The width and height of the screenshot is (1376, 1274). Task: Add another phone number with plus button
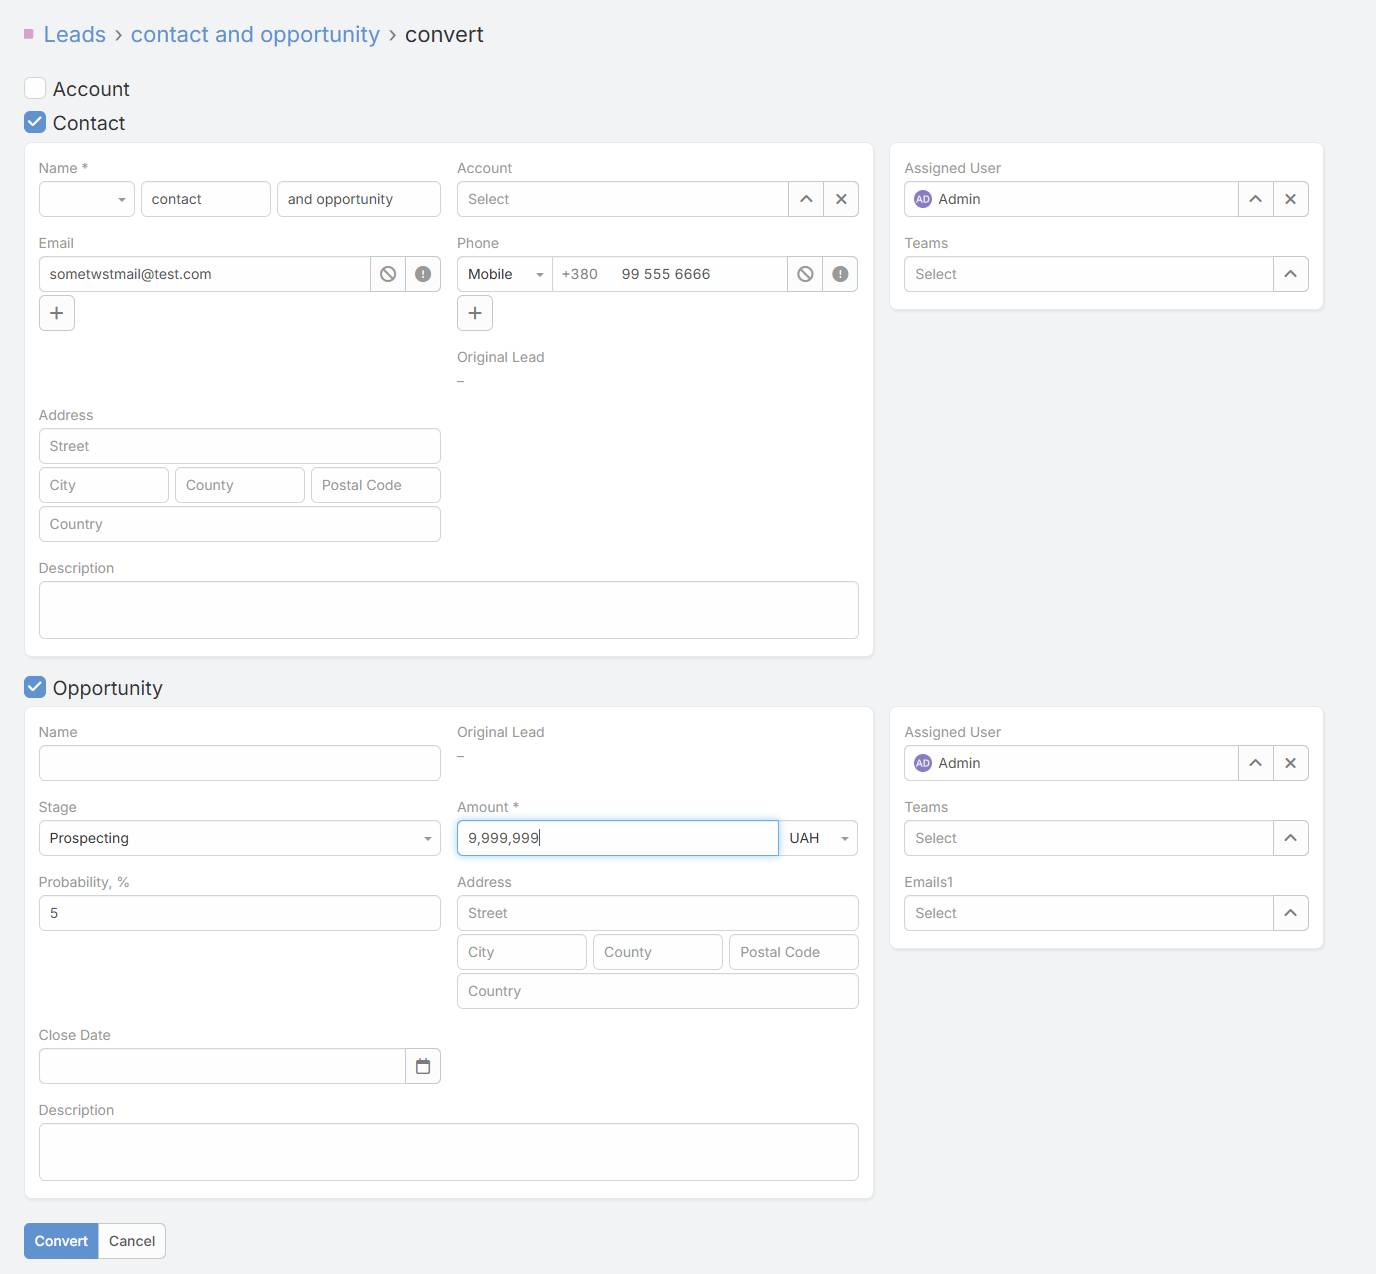(x=475, y=313)
